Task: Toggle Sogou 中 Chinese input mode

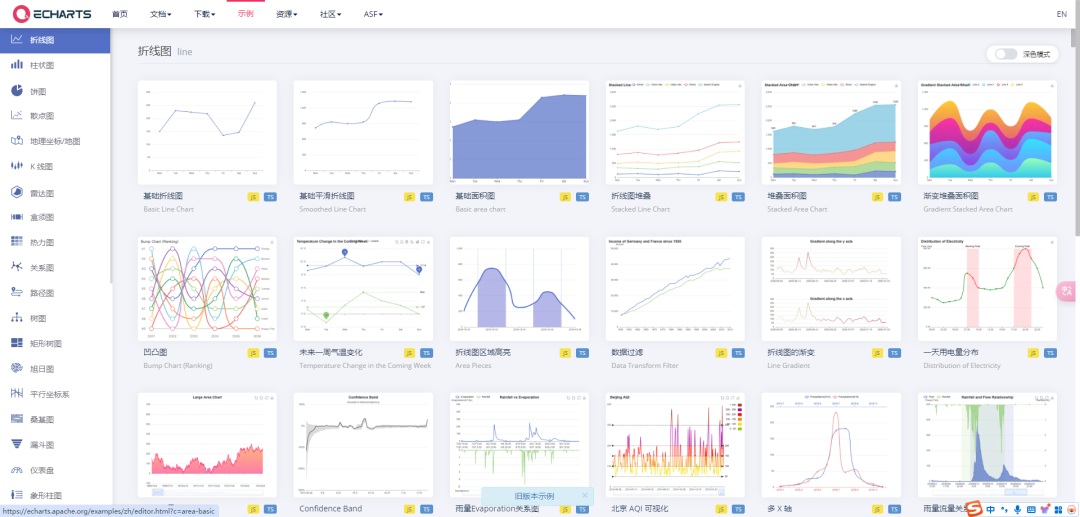Action: pos(990,509)
